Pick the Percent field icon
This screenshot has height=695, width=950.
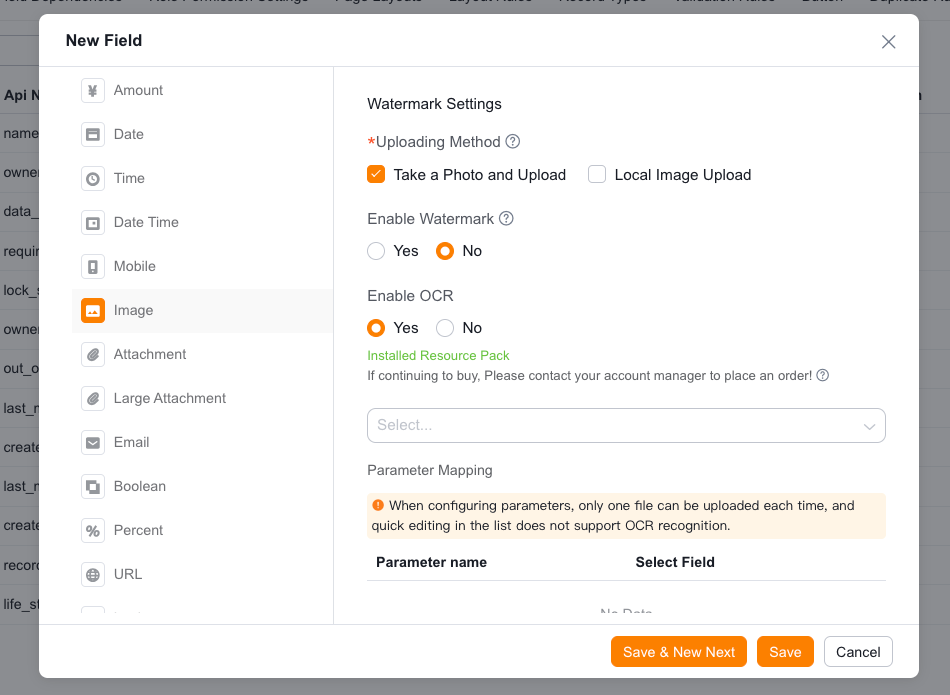93,531
